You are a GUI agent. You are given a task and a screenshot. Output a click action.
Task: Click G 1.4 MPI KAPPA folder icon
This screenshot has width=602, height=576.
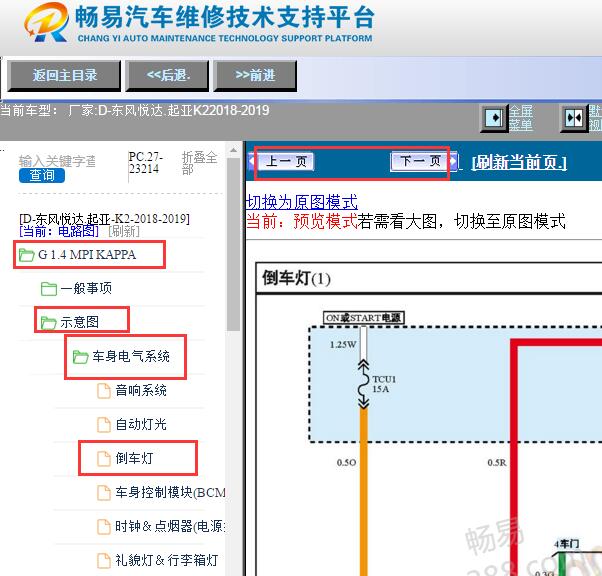tap(26, 255)
